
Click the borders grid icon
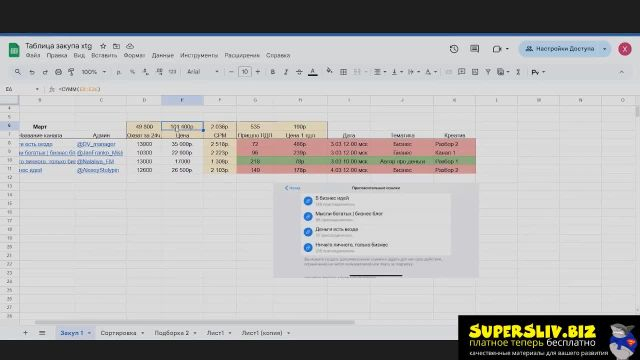[x=343, y=72]
